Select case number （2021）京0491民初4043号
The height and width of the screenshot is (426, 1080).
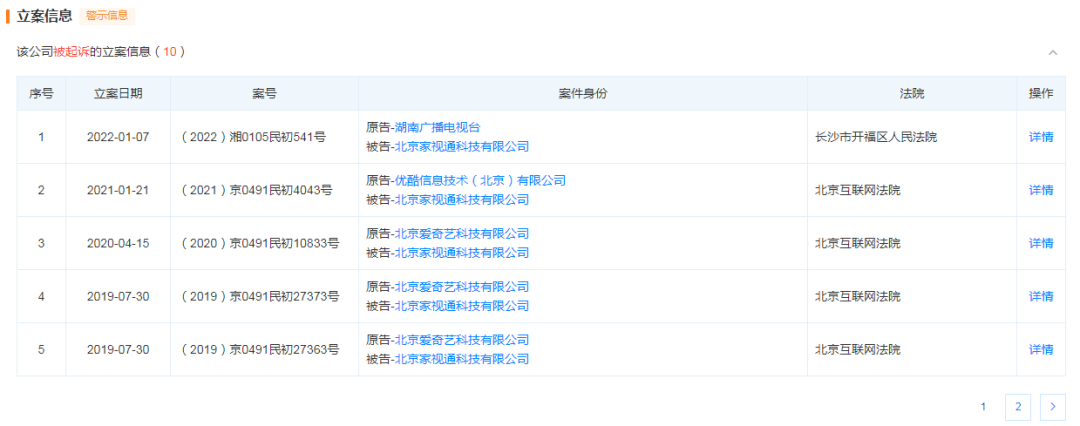[x=257, y=190]
